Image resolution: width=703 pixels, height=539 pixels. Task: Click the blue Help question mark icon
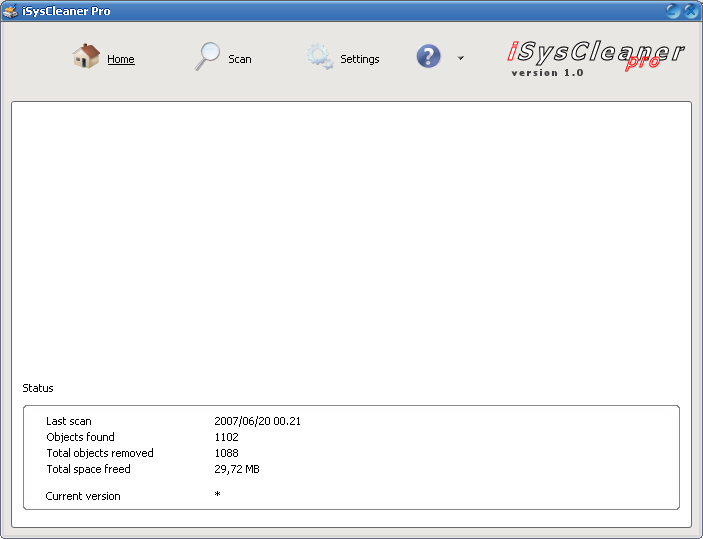(429, 57)
